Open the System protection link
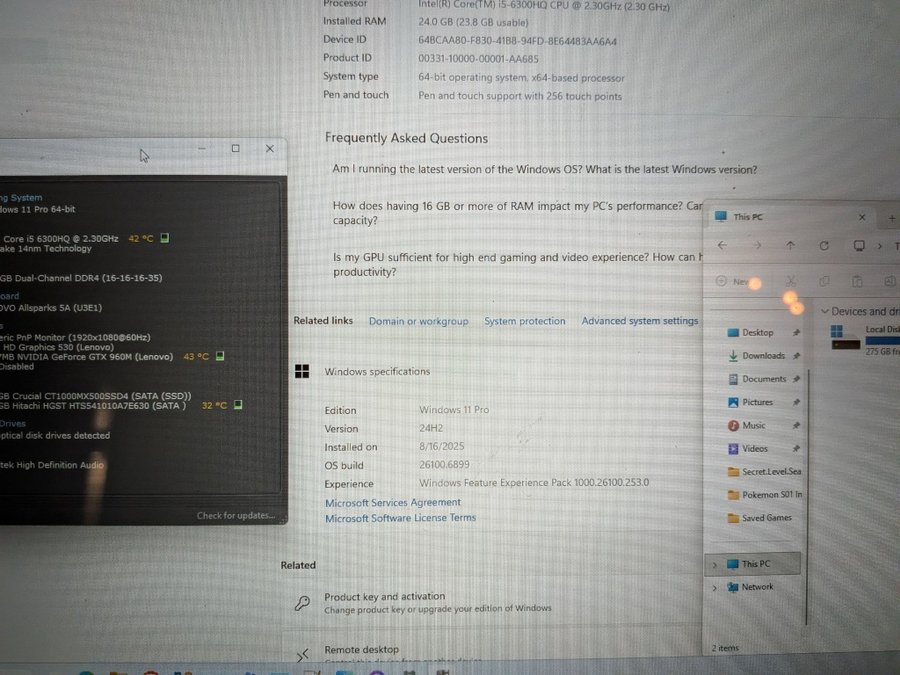Viewport: 900px width, 675px height. point(524,321)
